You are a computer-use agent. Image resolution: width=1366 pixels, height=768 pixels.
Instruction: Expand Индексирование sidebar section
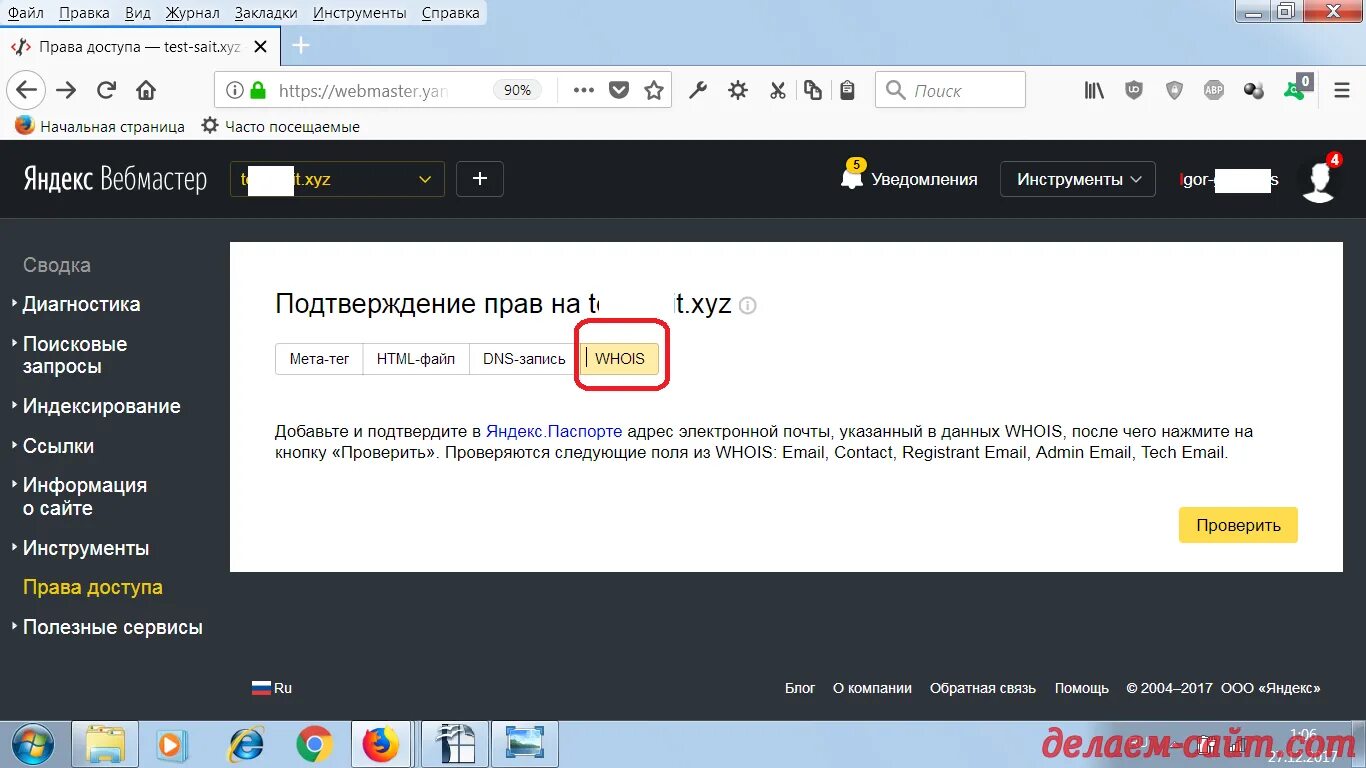coord(101,406)
